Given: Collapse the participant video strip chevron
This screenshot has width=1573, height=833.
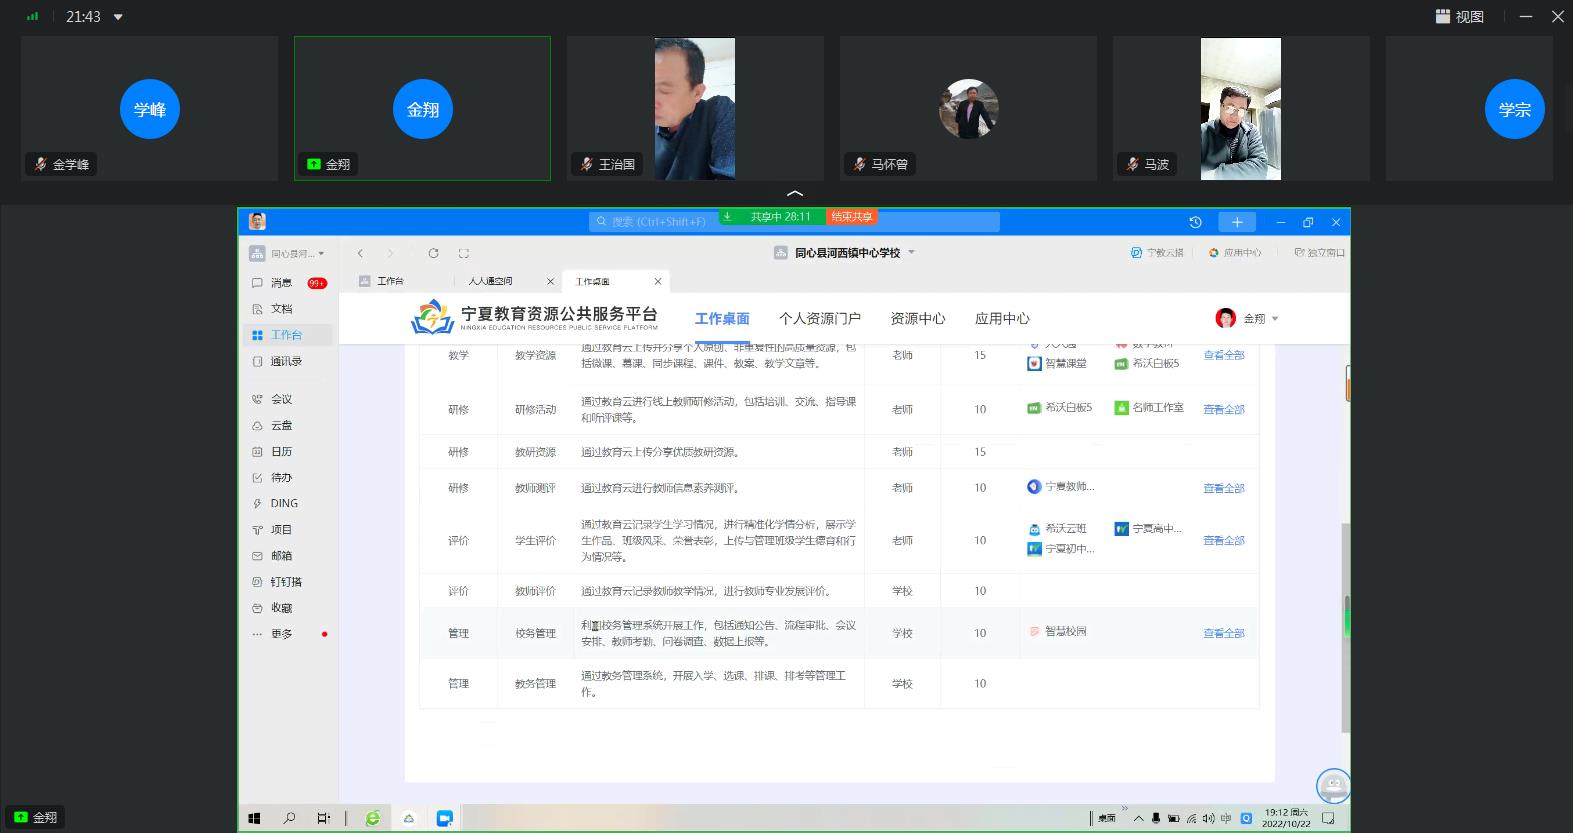Looking at the screenshot, I should point(795,193).
